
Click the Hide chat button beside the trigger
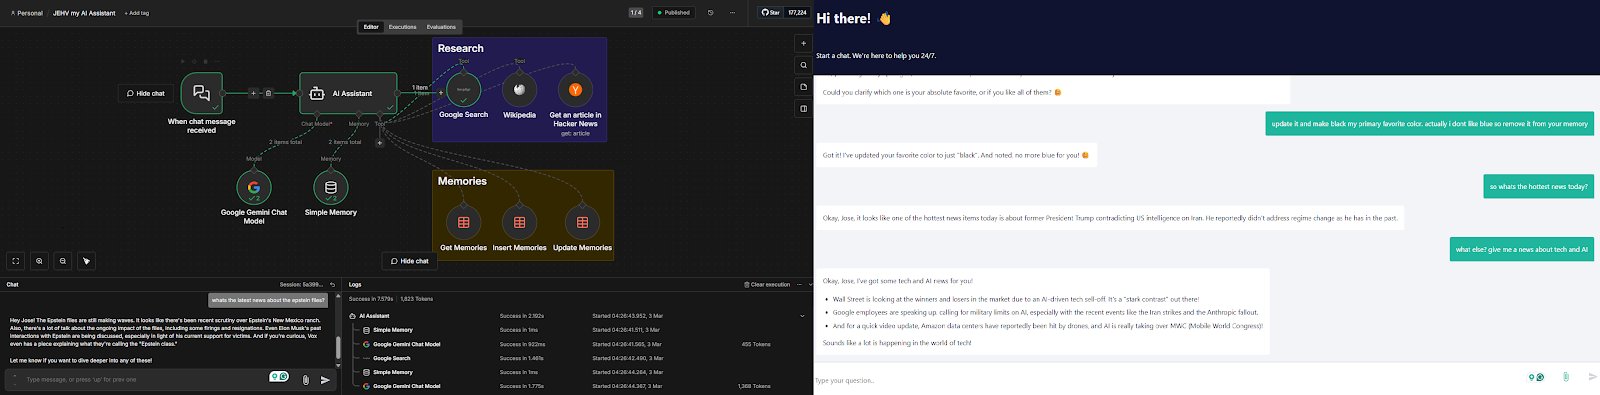146,93
